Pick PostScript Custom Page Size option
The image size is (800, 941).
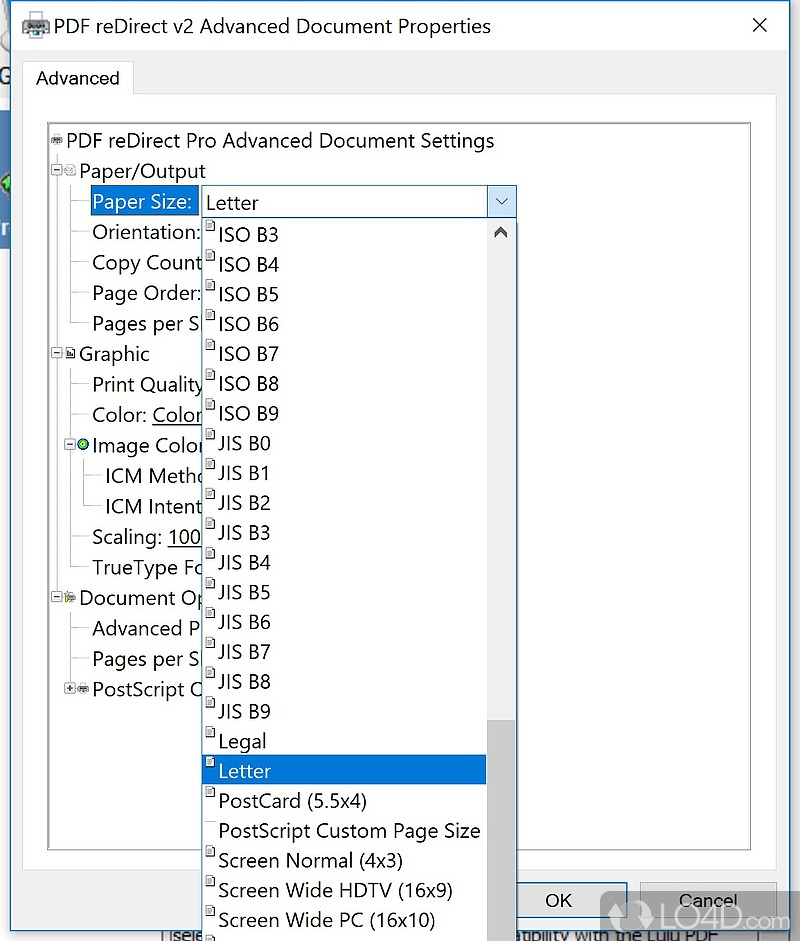[x=349, y=831]
